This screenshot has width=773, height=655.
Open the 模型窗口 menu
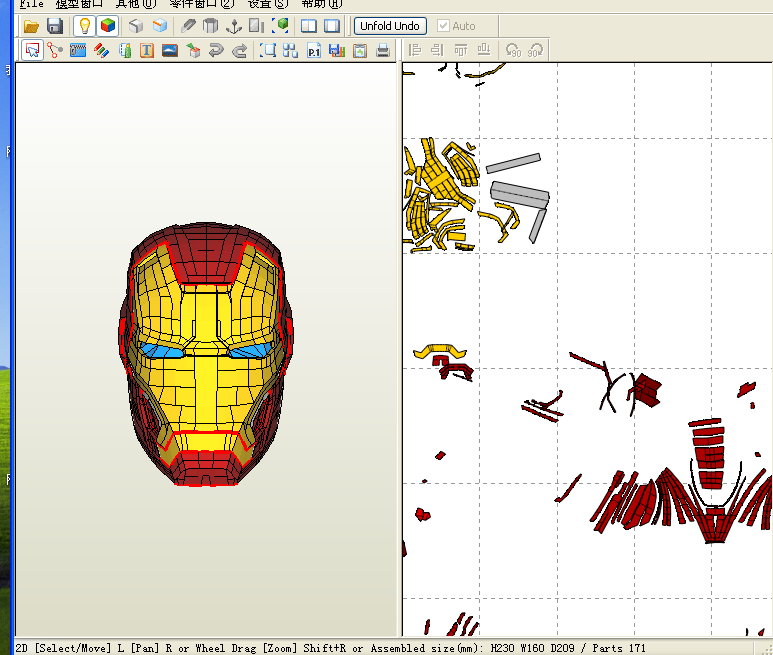(x=79, y=4)
